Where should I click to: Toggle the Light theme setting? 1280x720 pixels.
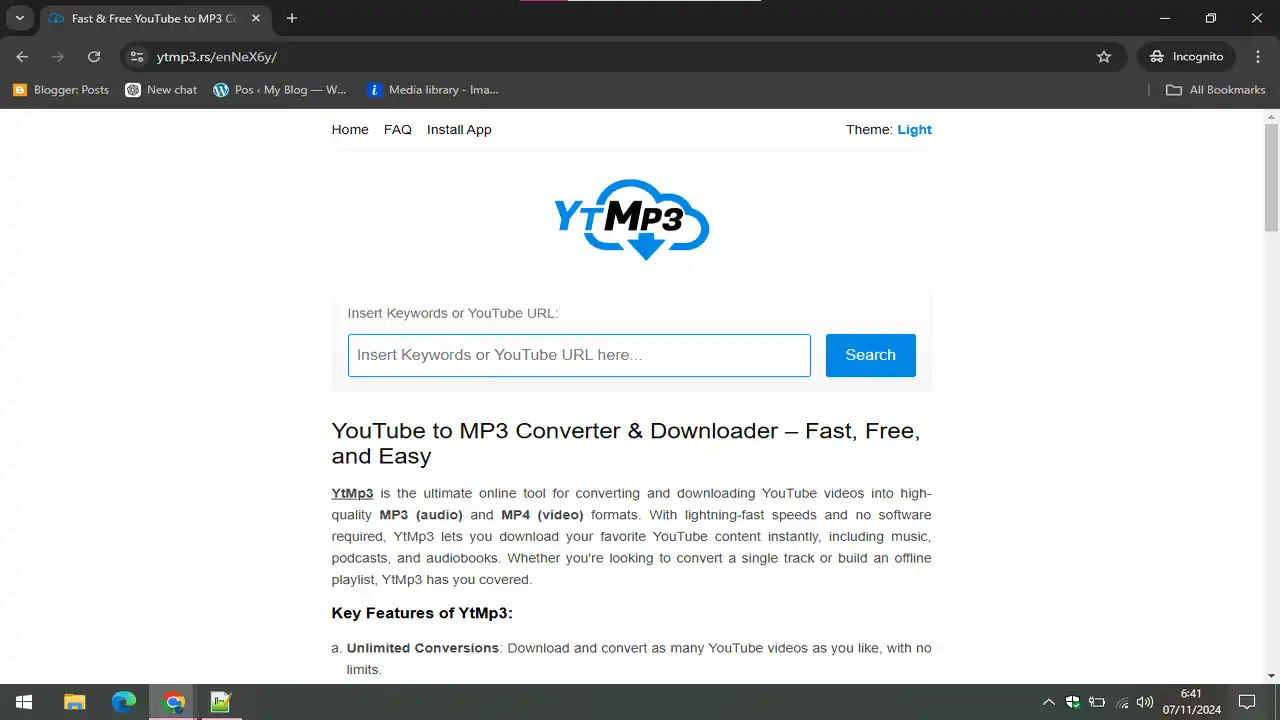914,130
